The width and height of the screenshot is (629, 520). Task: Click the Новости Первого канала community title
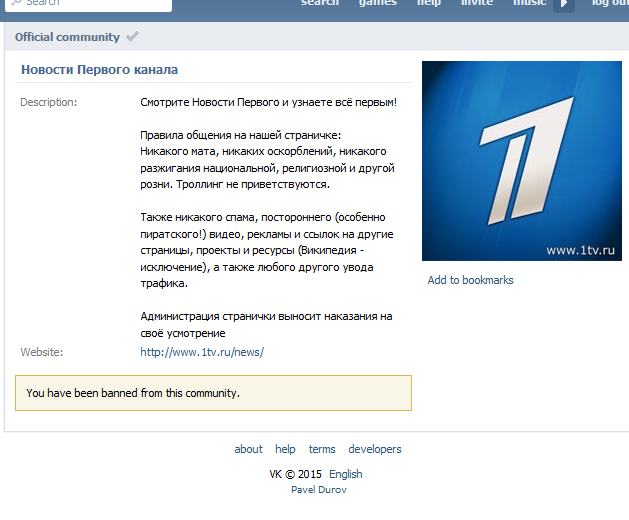[x=99, y=70]
